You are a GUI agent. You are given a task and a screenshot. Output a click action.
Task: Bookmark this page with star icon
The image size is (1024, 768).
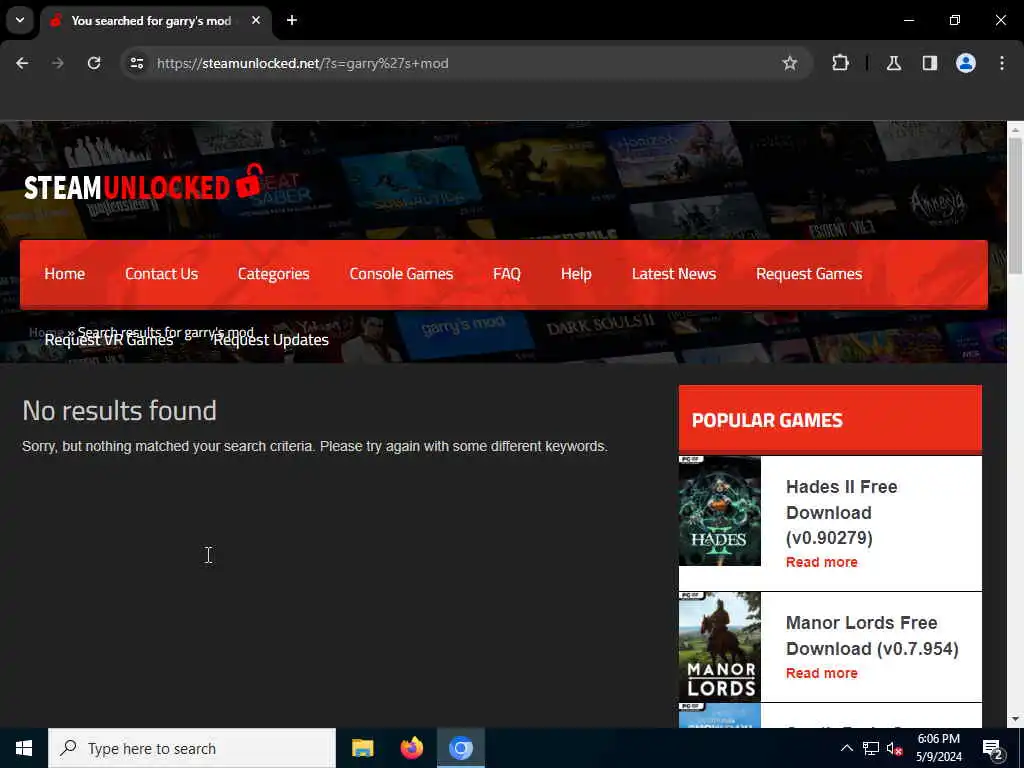tap(790, 63)
